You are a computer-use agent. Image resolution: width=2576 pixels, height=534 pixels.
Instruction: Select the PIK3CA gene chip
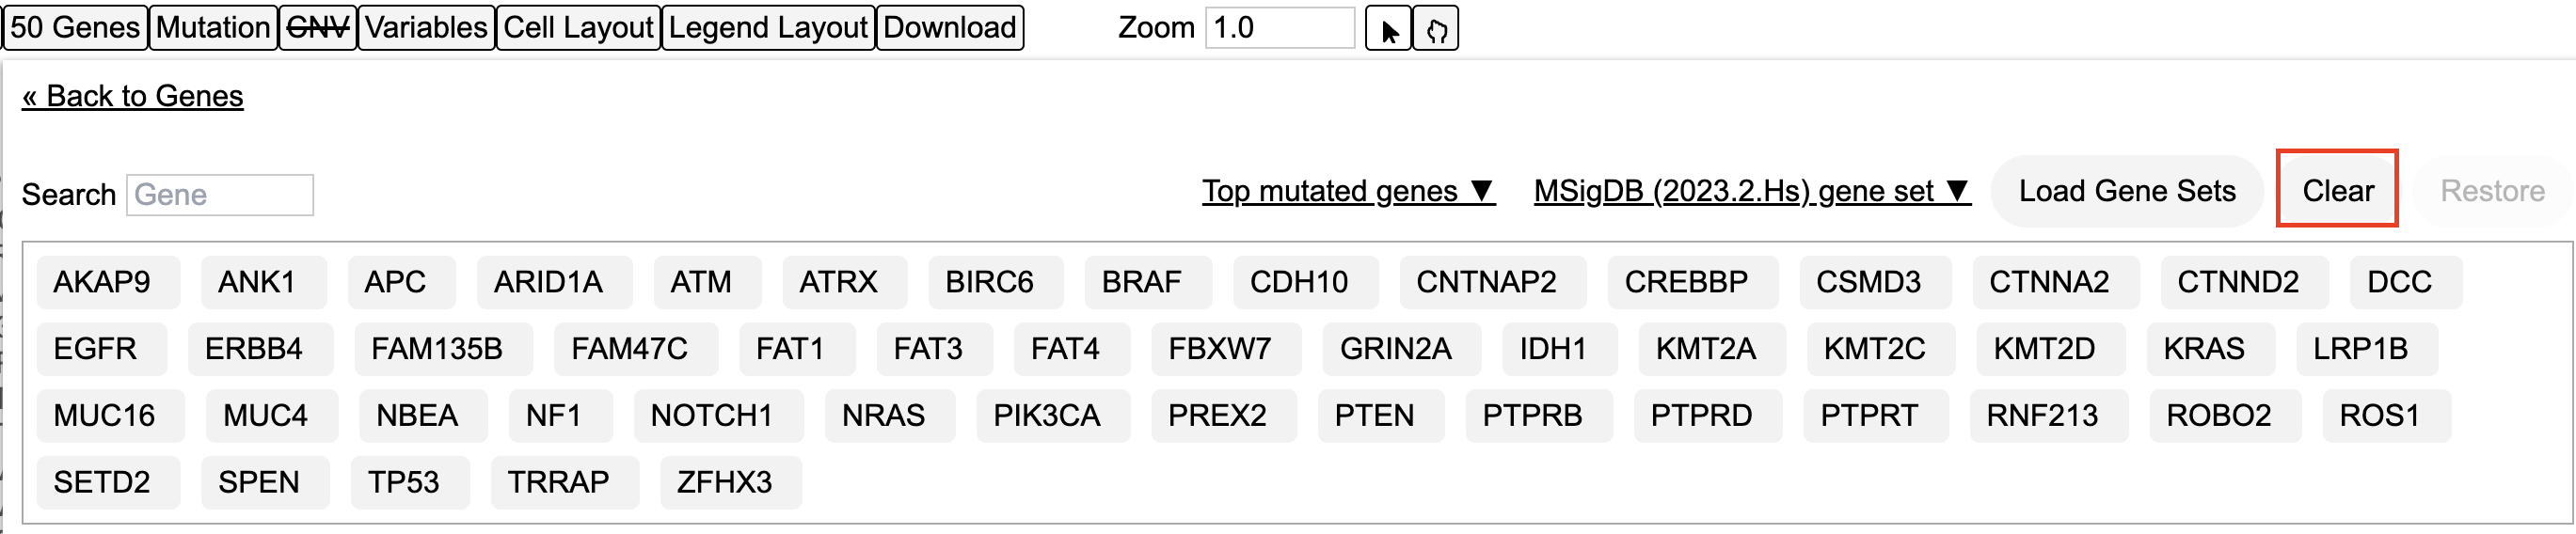[x=1046, y=416]
